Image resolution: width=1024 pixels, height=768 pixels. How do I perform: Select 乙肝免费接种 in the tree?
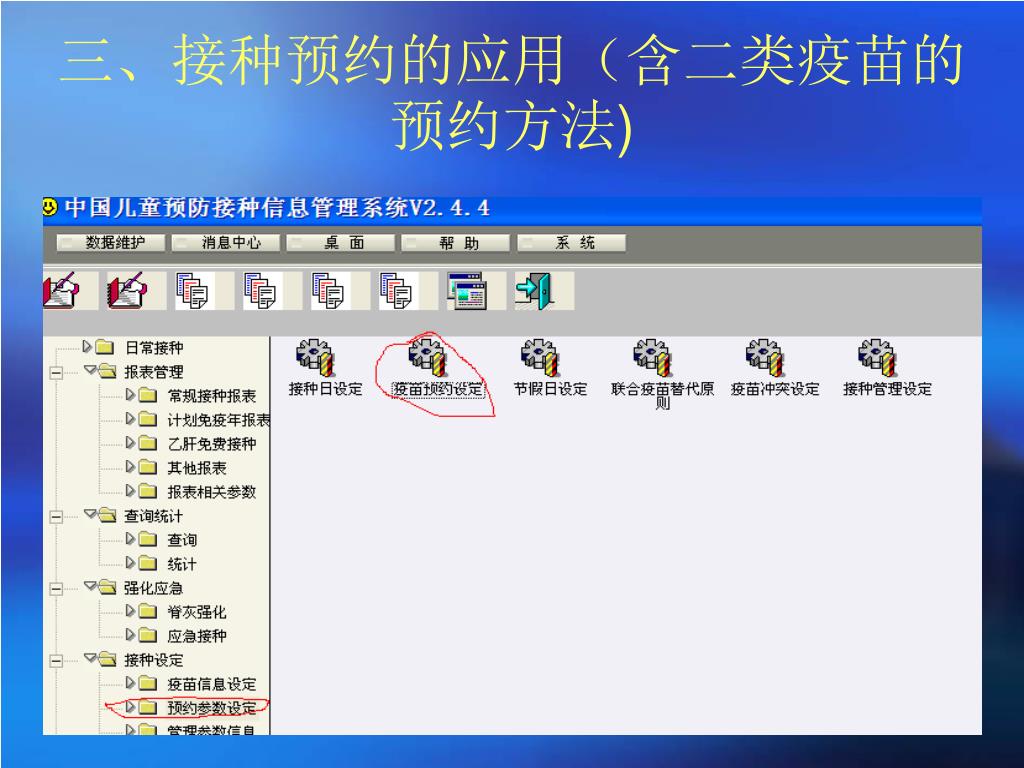click(212, 445)
